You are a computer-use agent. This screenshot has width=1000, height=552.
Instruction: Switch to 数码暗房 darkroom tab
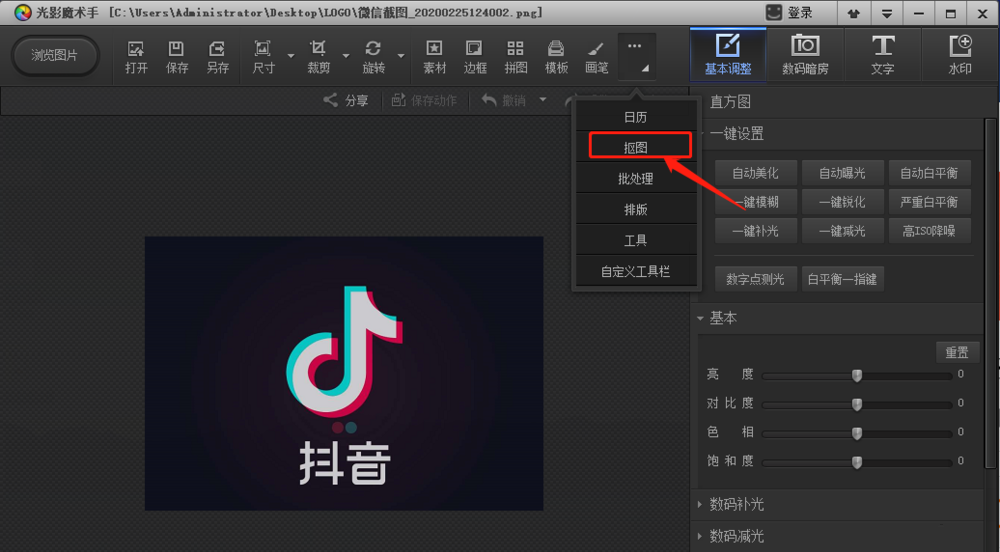805,55
